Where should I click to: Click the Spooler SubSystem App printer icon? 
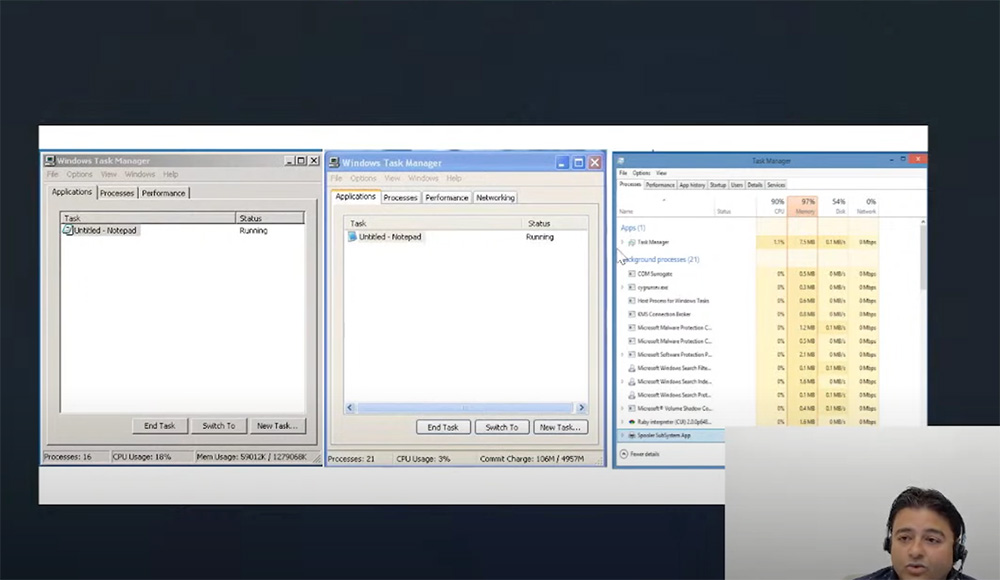pos(632,435)
